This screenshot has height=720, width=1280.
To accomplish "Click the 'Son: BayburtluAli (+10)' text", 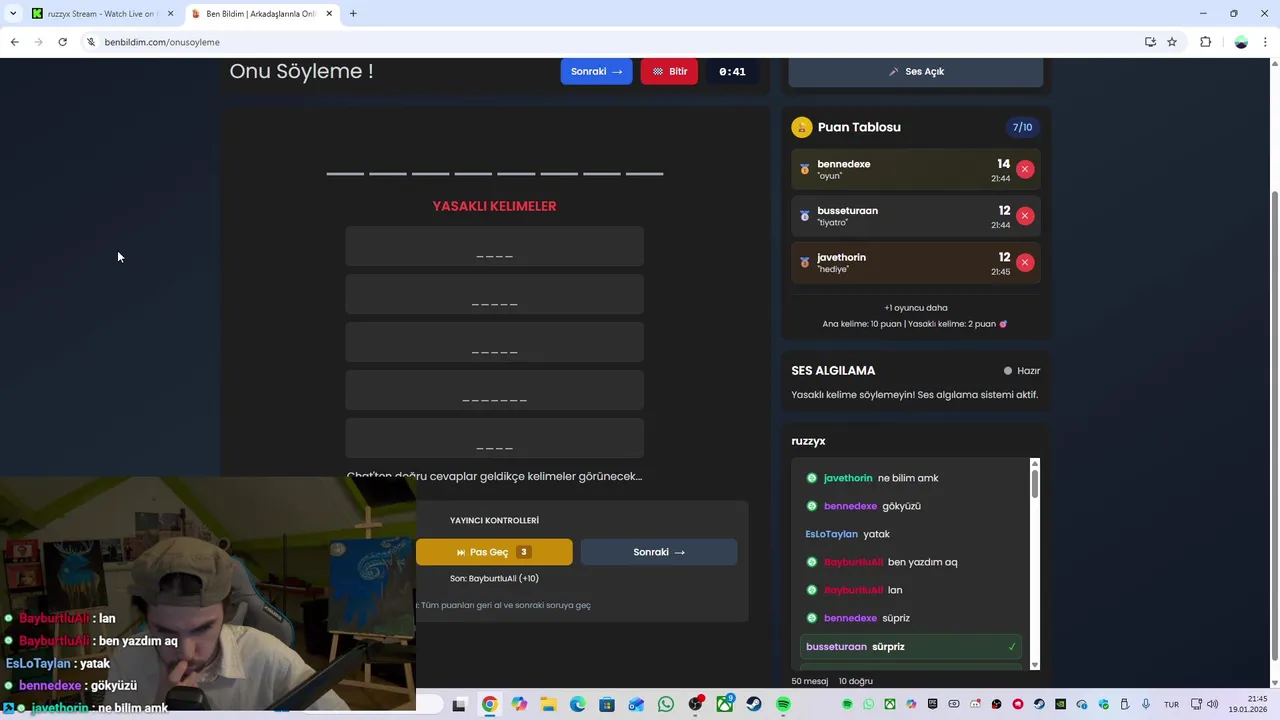I will point(494,579).
